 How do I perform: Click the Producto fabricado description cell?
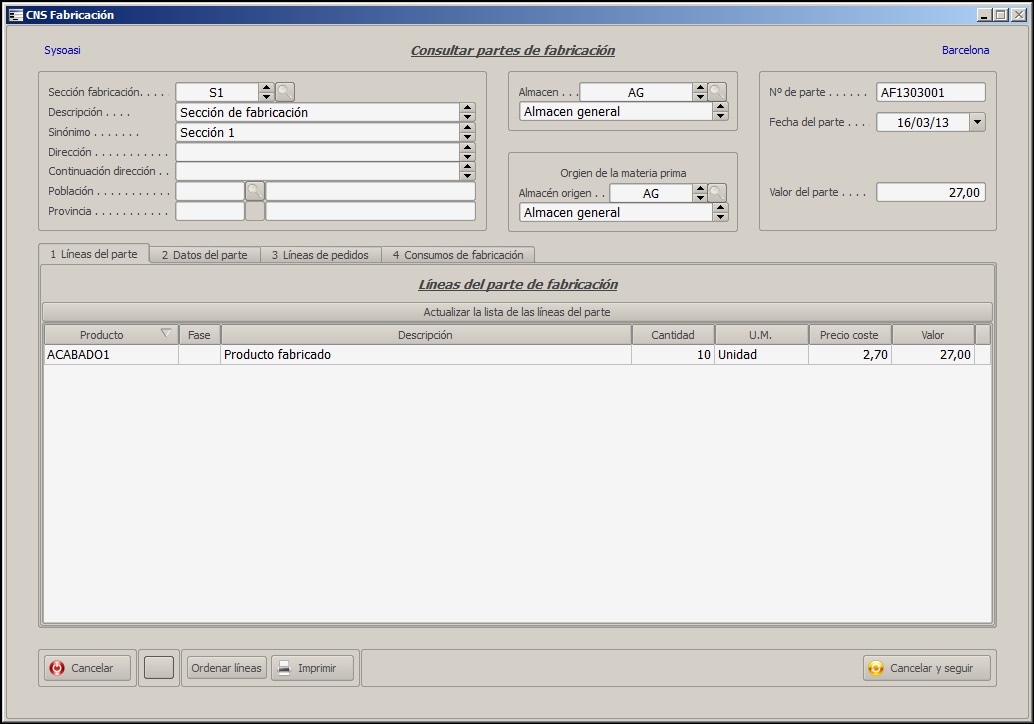click(425, 355)
